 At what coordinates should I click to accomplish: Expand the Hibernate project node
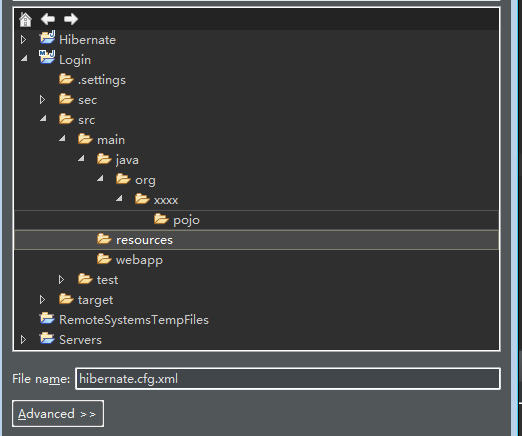[x=23, y=40]
